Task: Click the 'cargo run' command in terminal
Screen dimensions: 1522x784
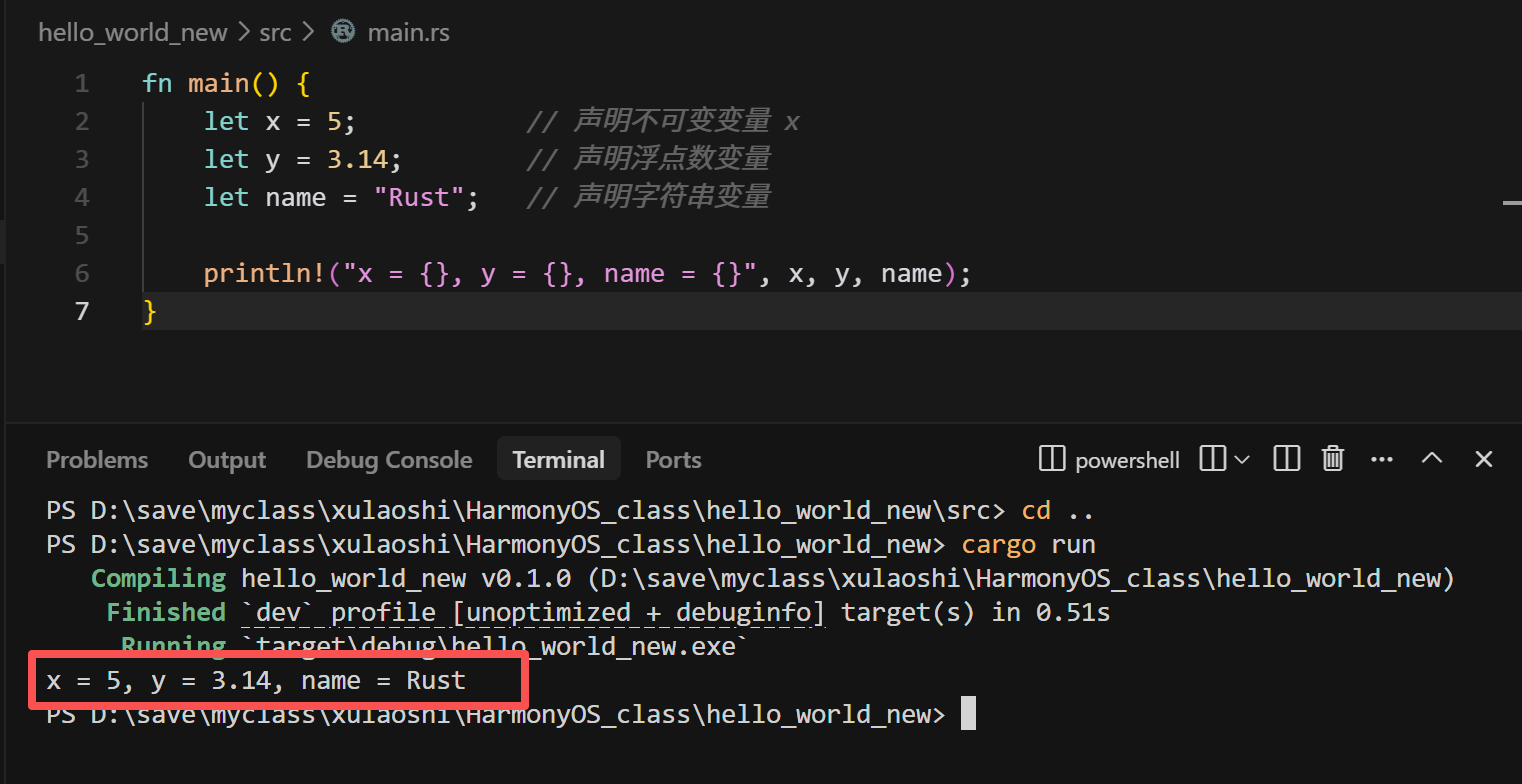Action: click(1028, 545)
